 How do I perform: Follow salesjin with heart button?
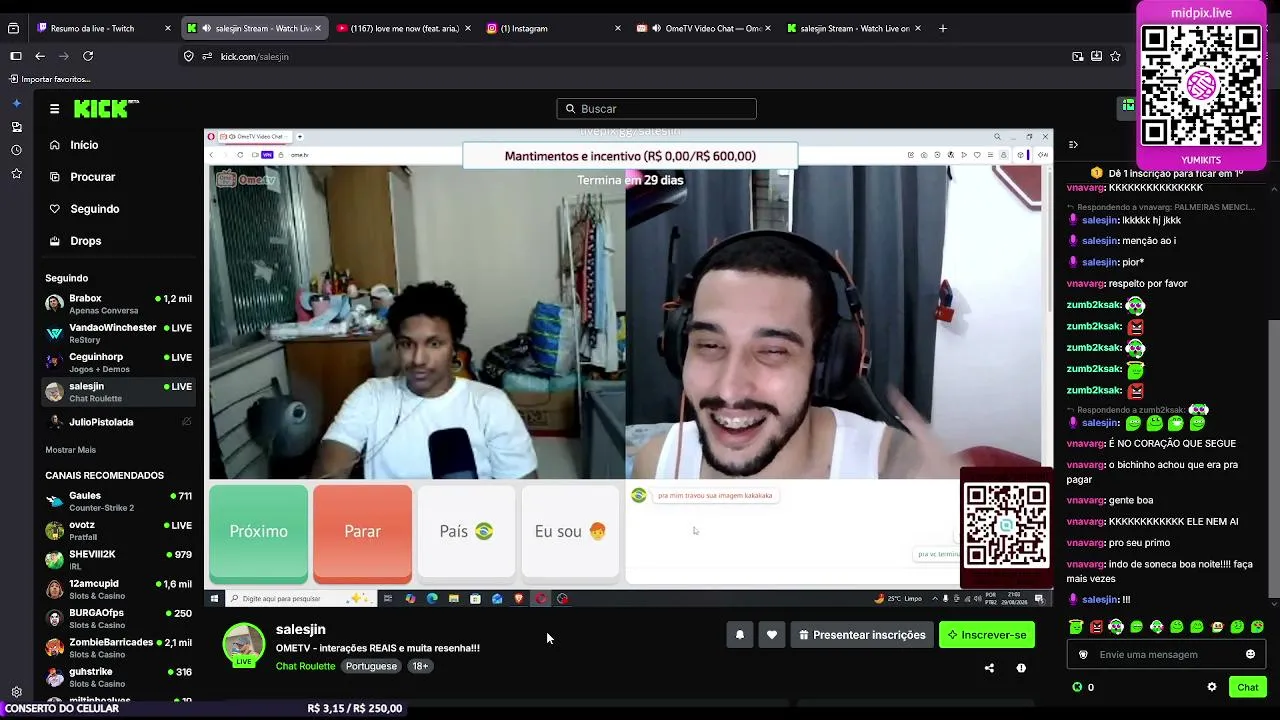point(772,635)
